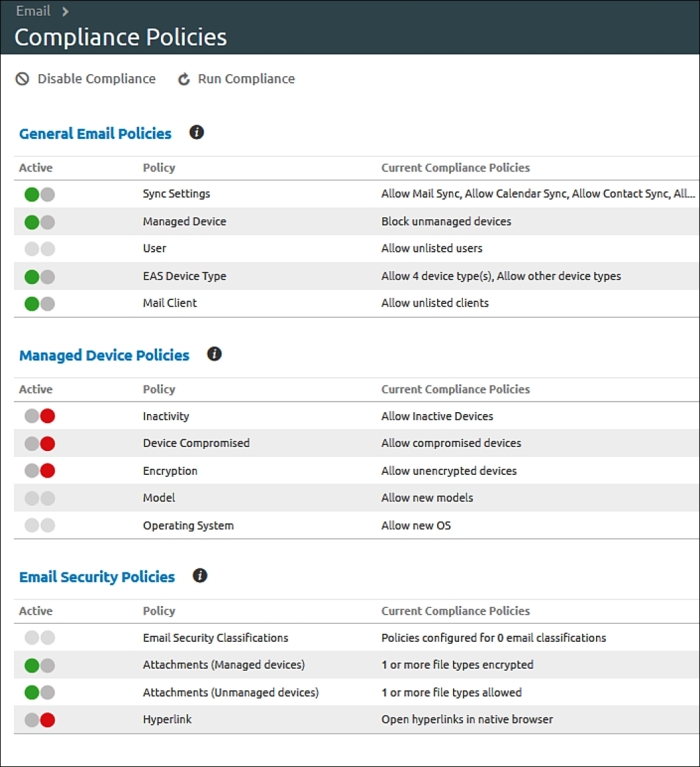
Task: Select the User policy name
Action: point(155,248)
